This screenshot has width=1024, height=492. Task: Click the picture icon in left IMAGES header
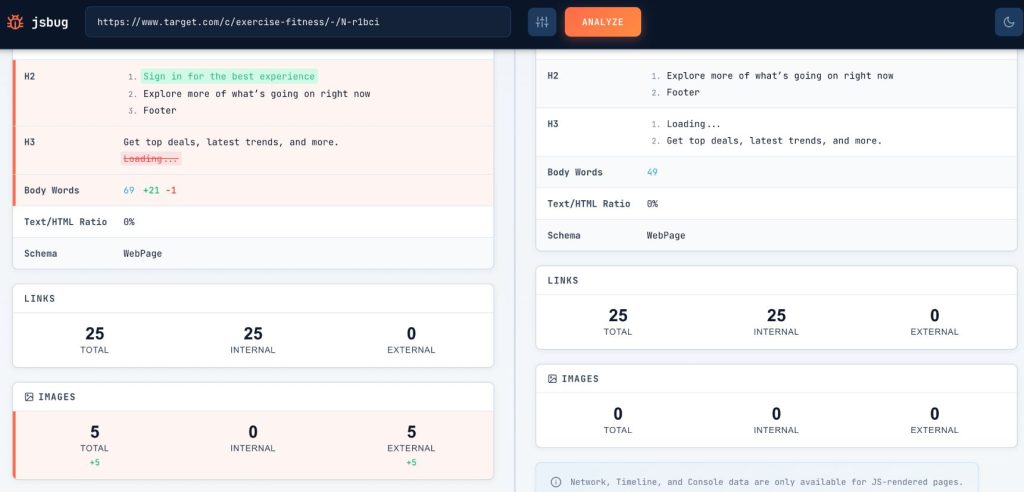tap(29, 397)
